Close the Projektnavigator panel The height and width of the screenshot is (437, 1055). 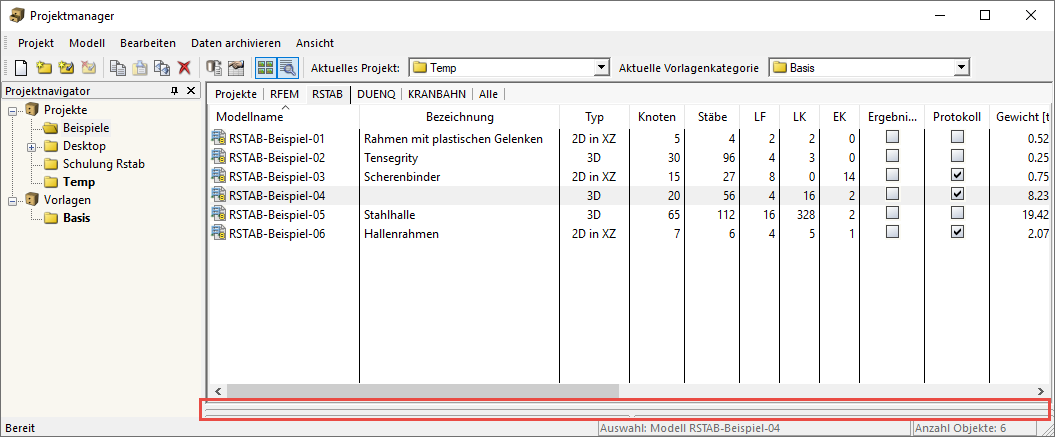click(x=190, y=91)
